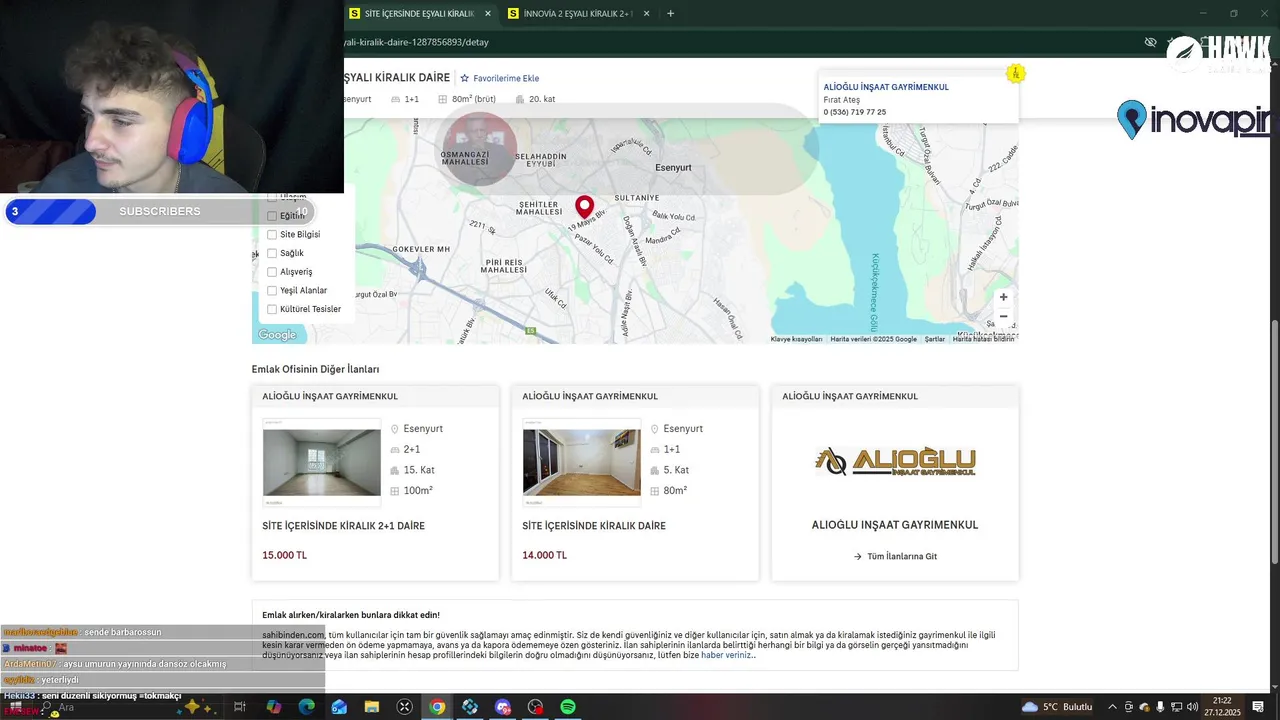Screen dimensions: 1280x720
Task: Open SİTE İÇERİSİNDE KİRALIK 2+1 DAİRE listing
Action: click(x=343, y=526)
